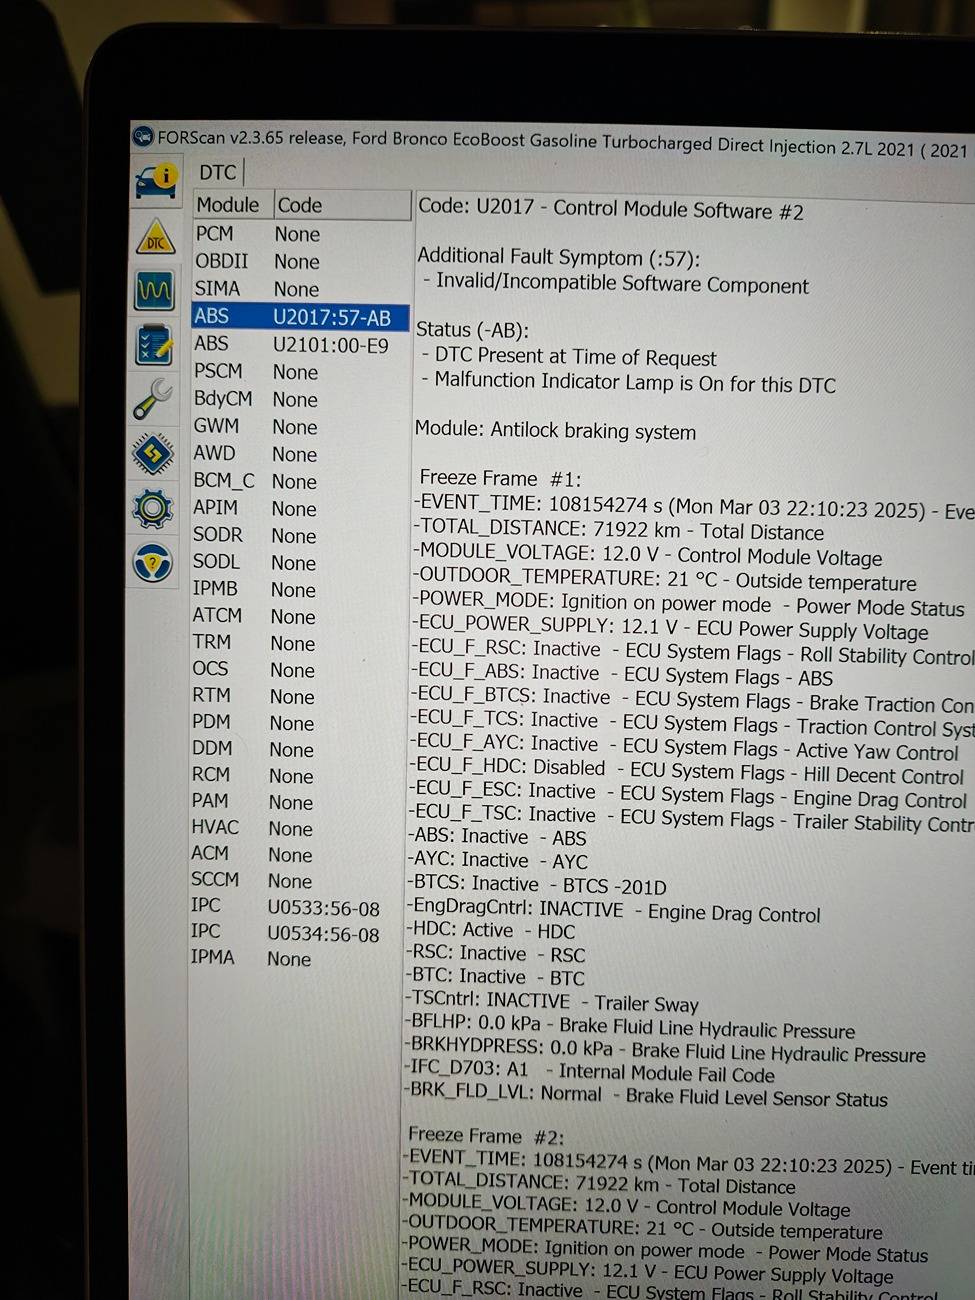Select the ATCM module row

click(x=299, y=616)
